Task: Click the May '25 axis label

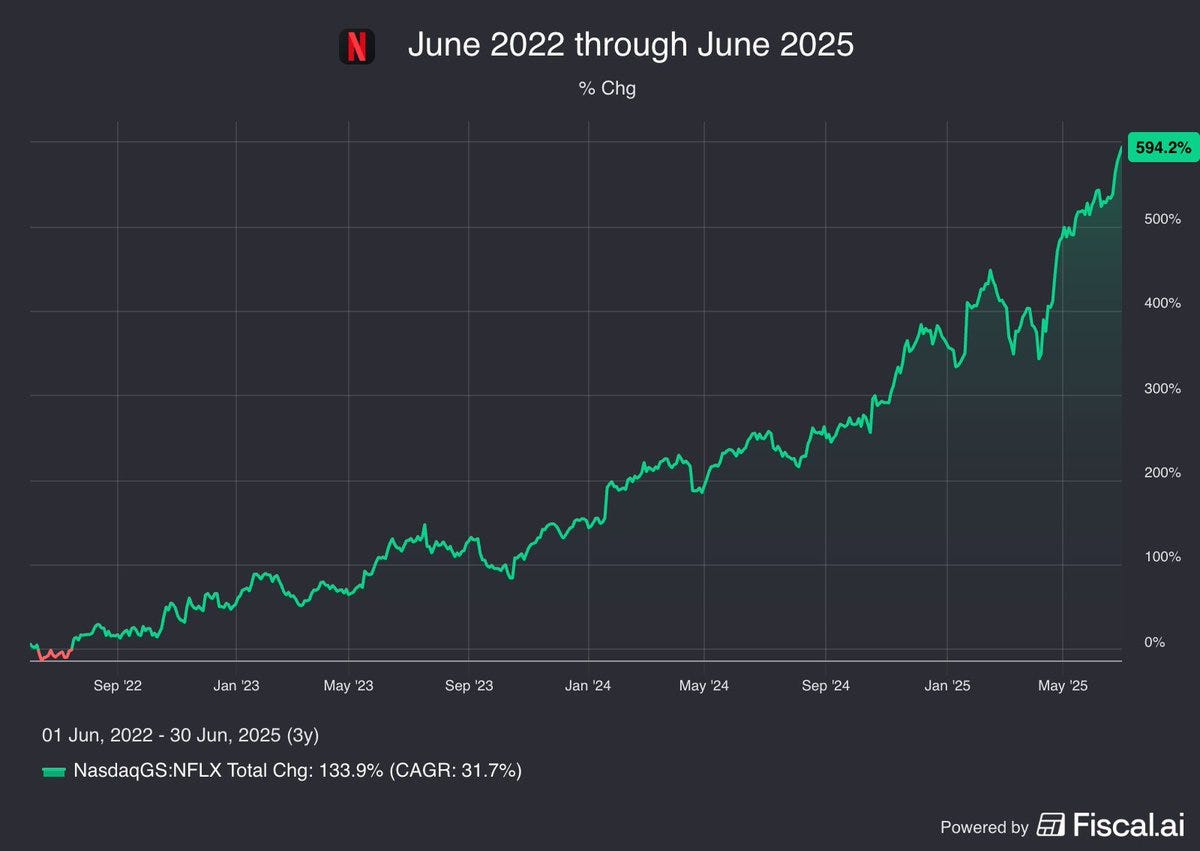Action: click(x=1064, y=686)
